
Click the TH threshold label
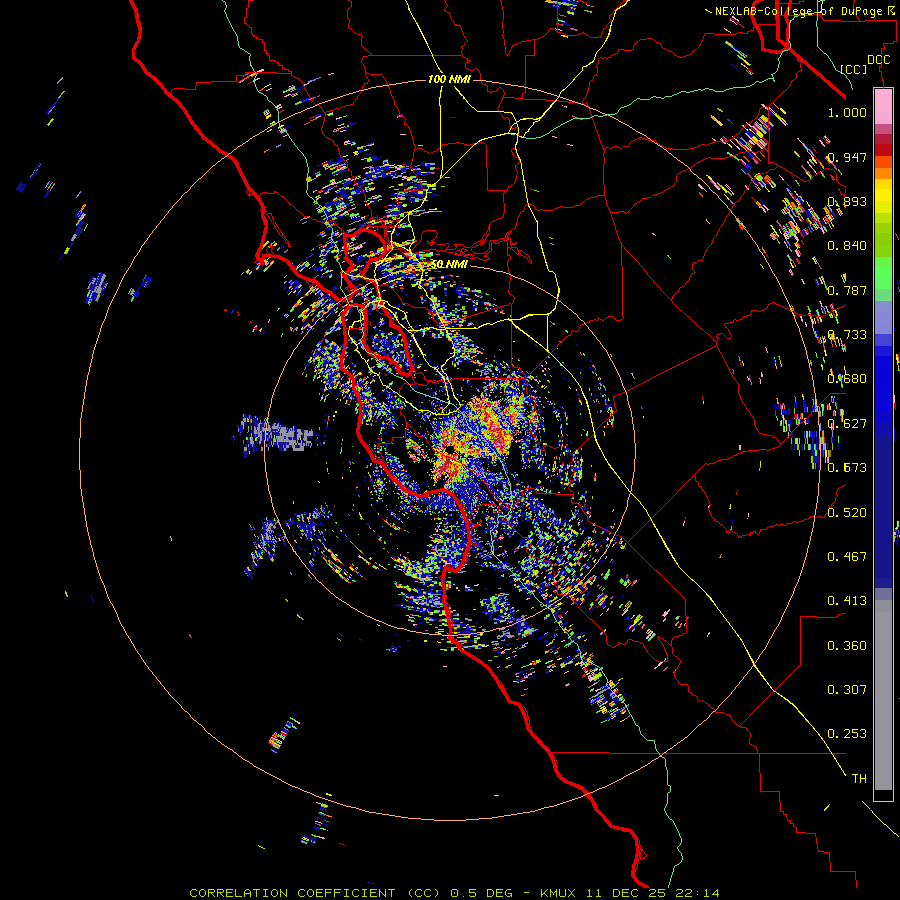[859, 779]
